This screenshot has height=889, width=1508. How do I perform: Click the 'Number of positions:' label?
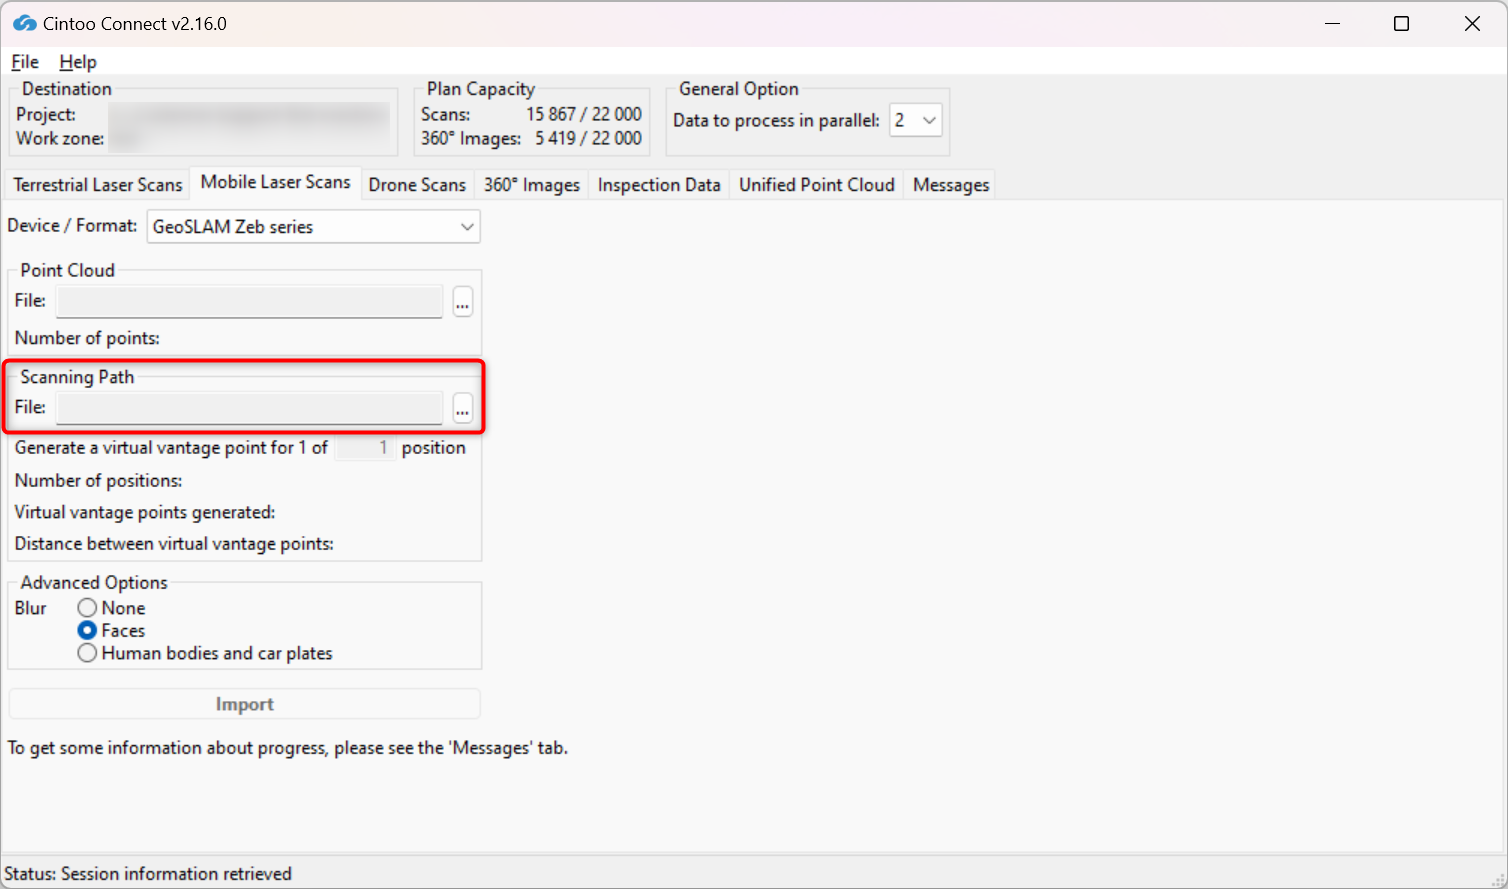pos(98,481)
